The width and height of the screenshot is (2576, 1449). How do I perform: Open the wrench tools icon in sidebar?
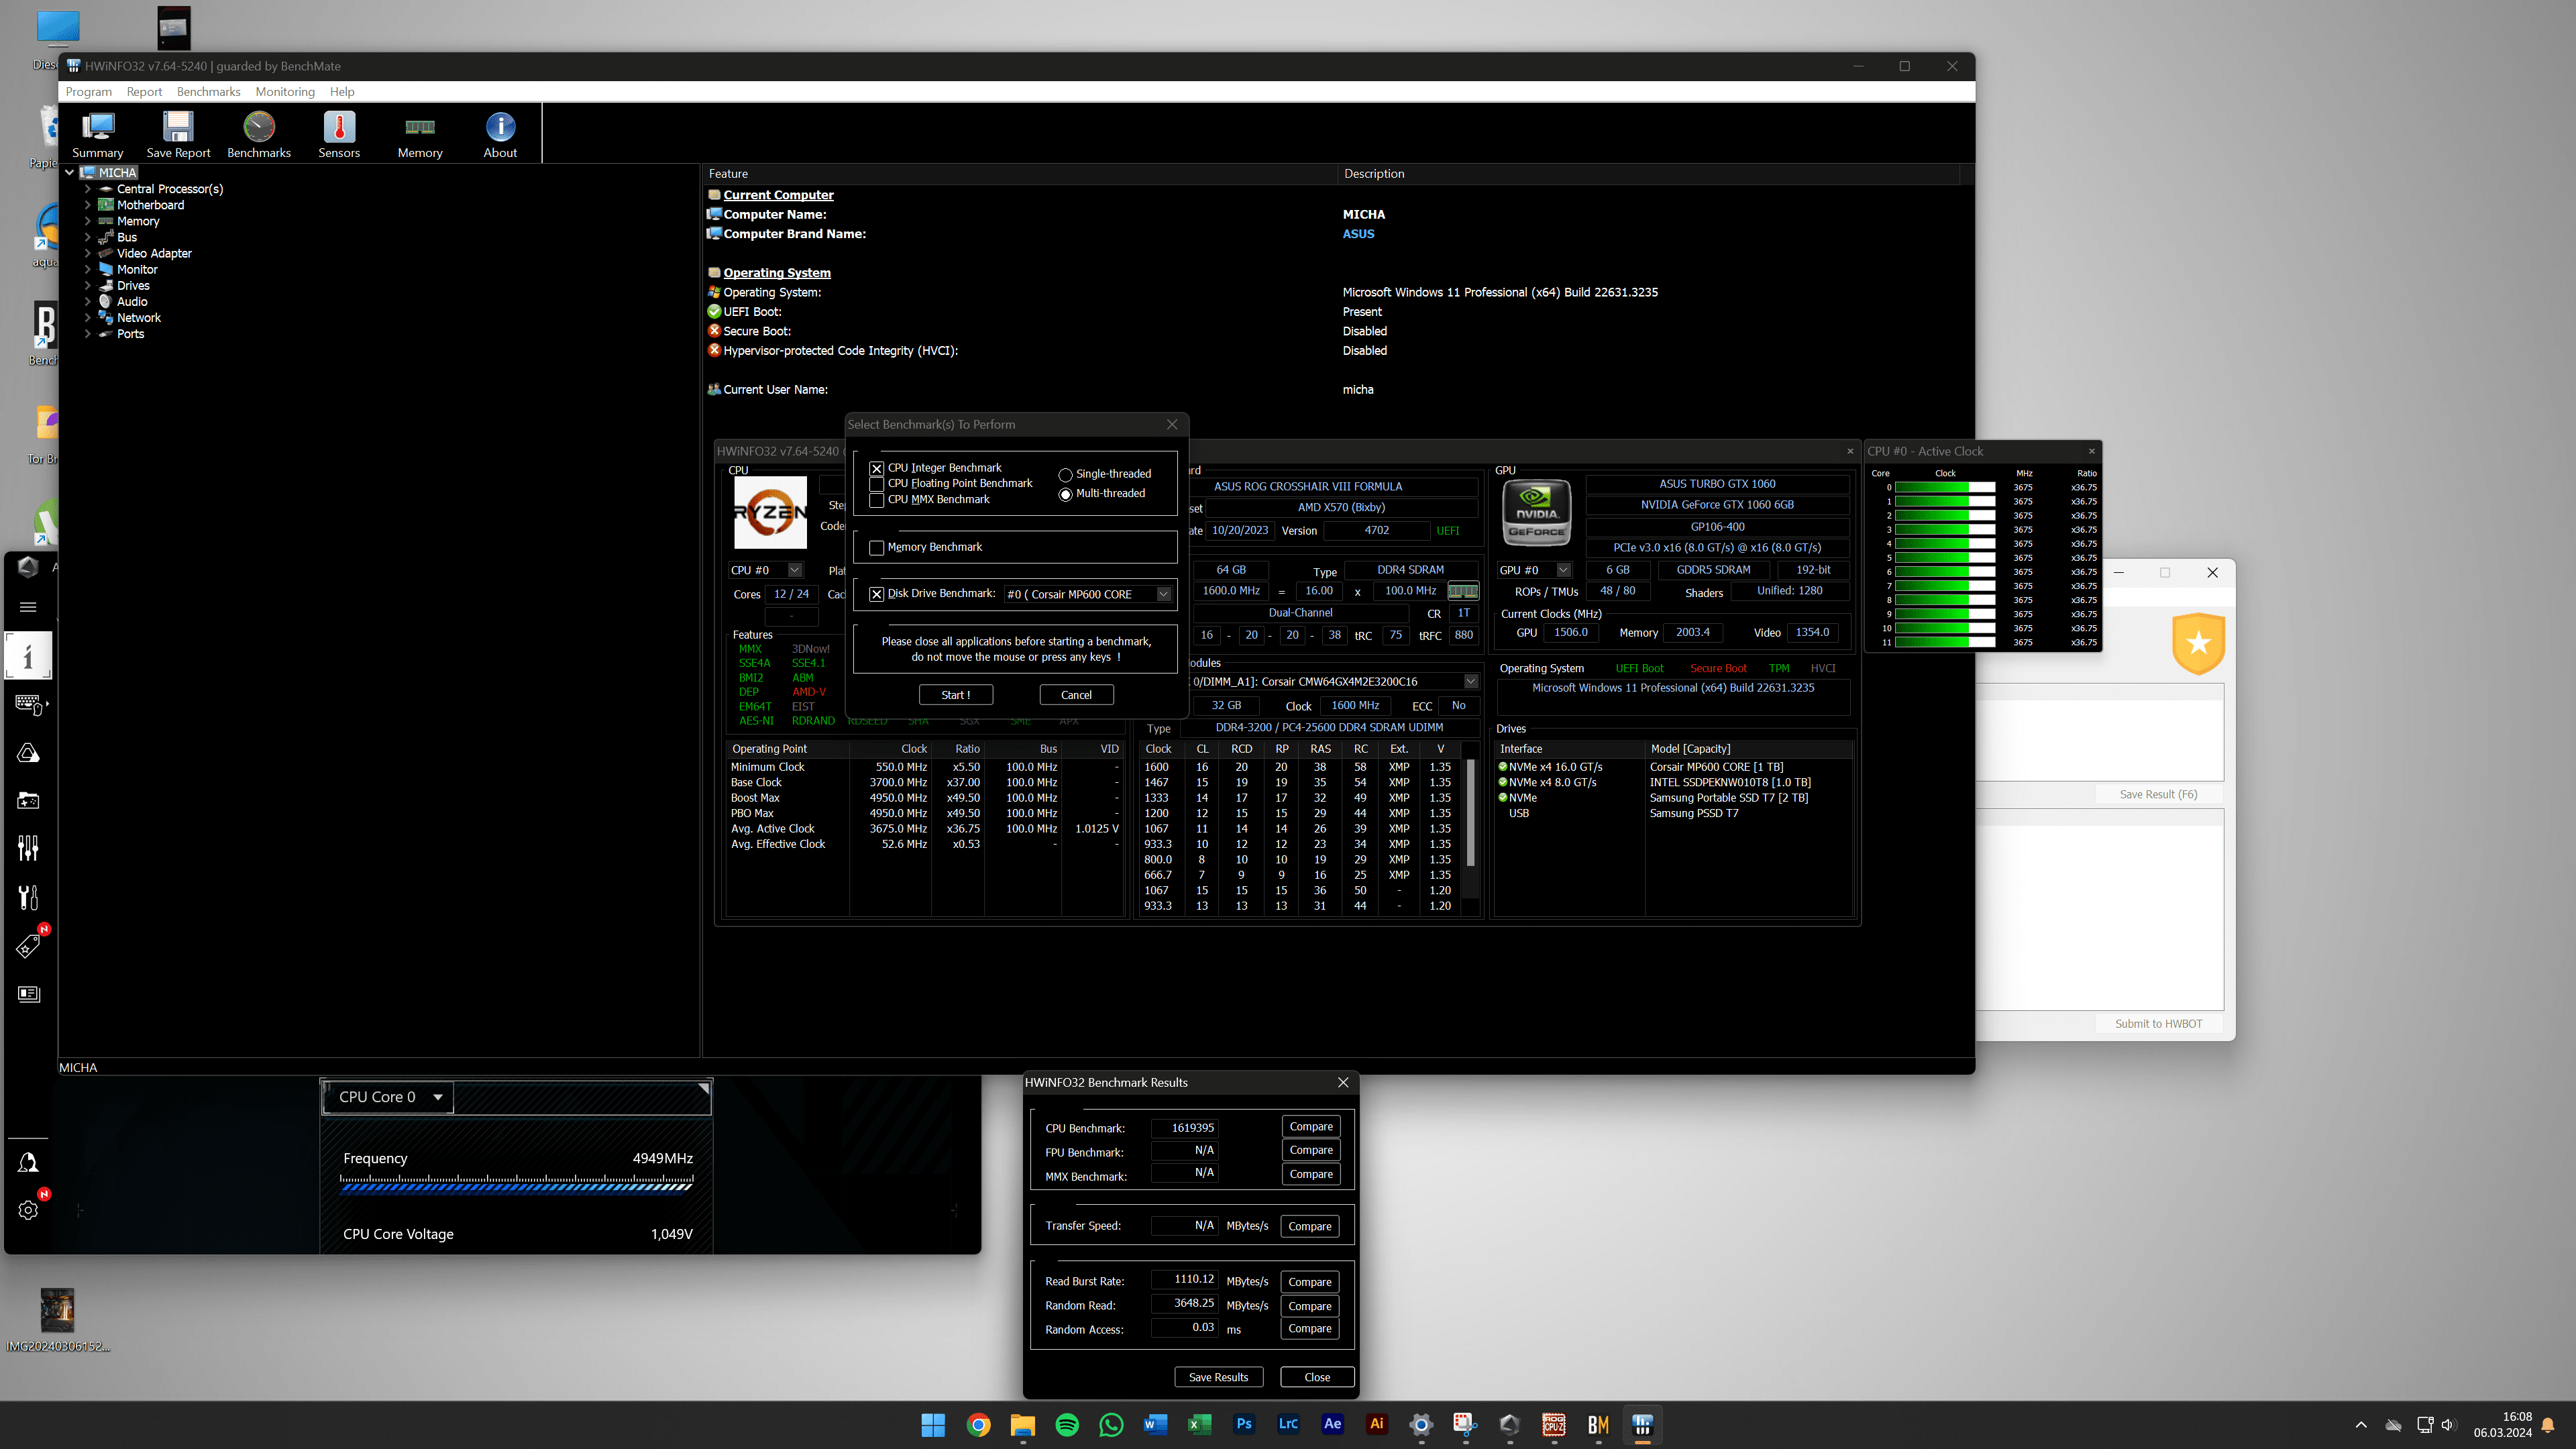click(28, 897)
